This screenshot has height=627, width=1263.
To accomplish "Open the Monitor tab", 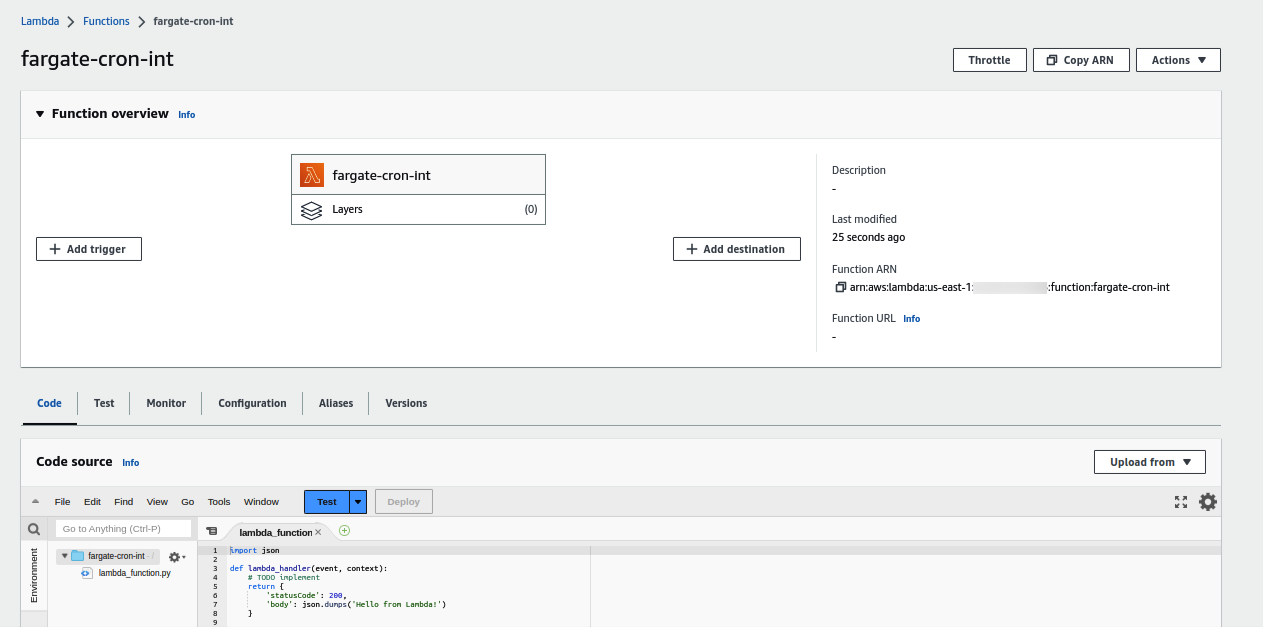I will point(166,403).
